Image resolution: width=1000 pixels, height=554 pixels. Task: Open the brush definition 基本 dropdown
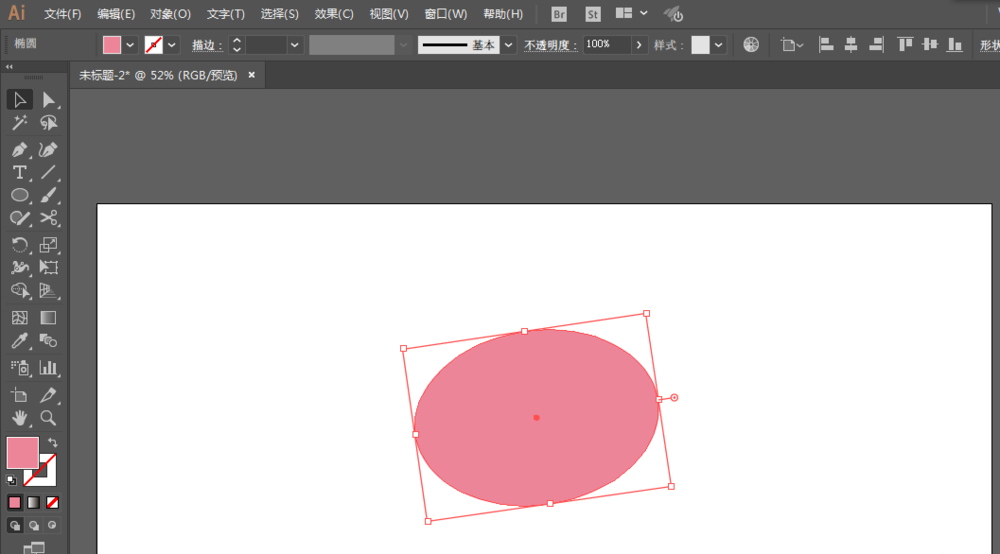(508, 45)
